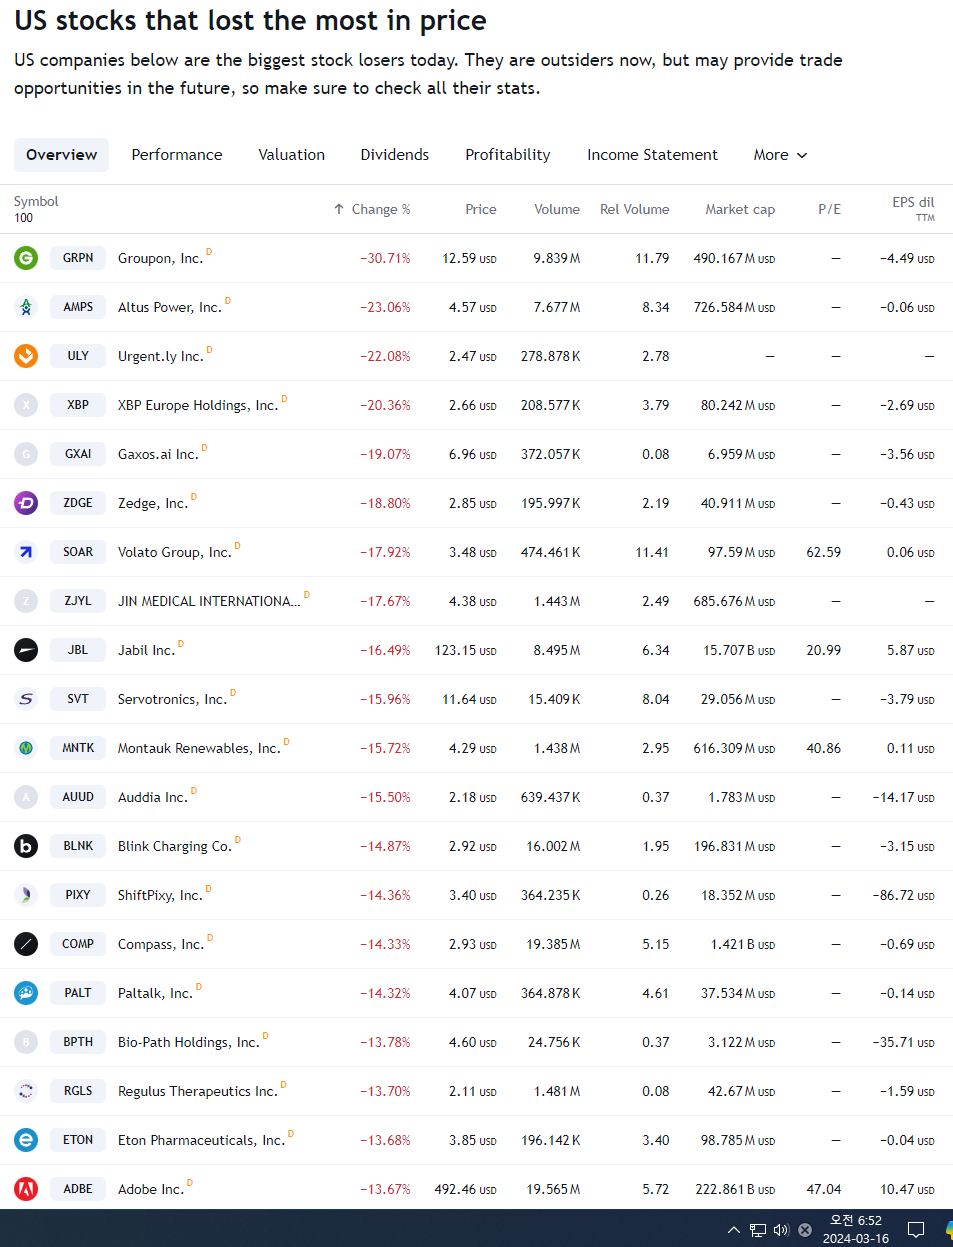Click Jabil's 123.15 USD price
Viewport: 953px width, 1247px height.
coord(466,650)
